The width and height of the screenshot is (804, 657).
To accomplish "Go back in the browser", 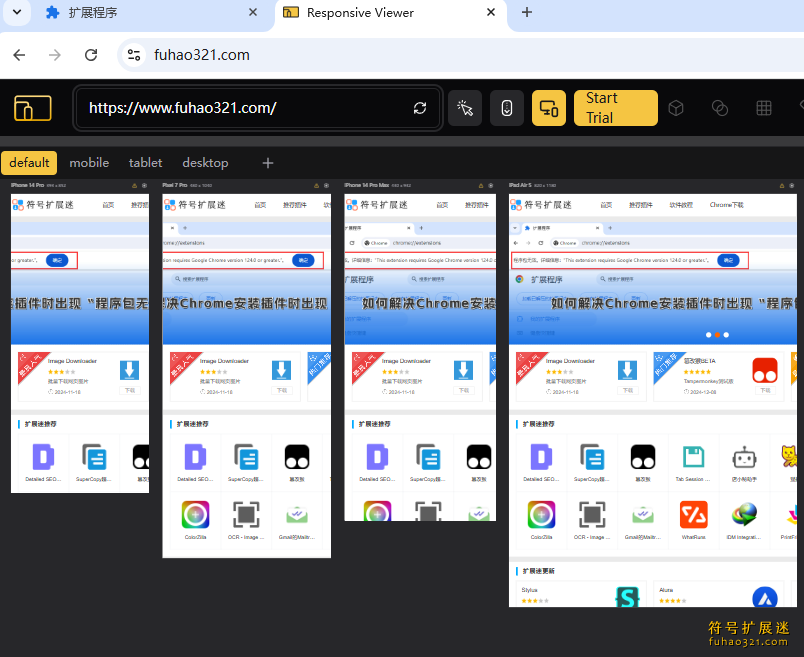I will (19, 55).
